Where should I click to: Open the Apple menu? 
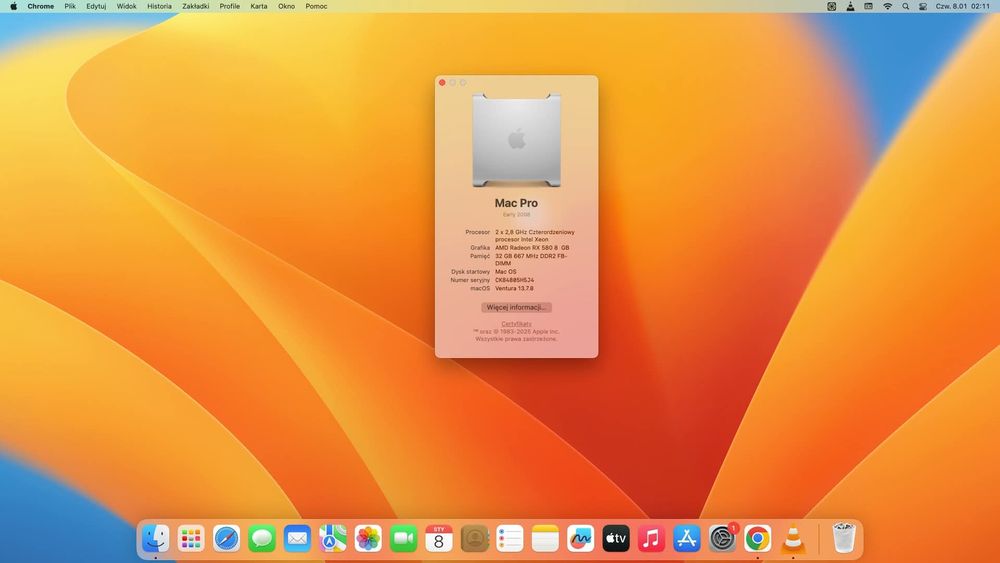13,6
